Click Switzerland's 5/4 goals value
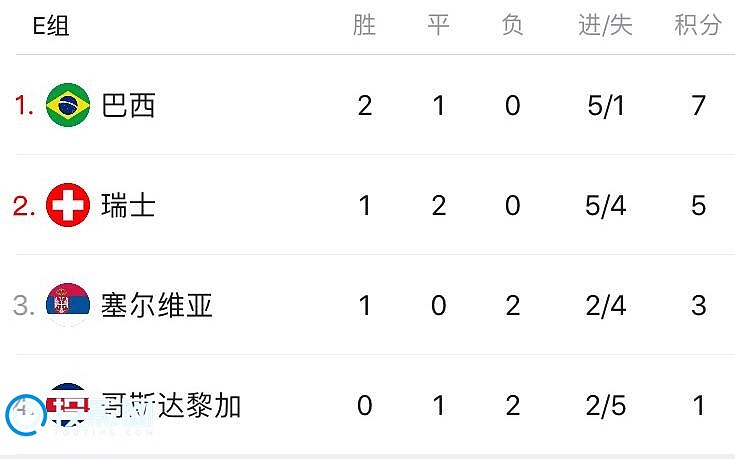This screenshot has width=735, height=459. point(605,206)
